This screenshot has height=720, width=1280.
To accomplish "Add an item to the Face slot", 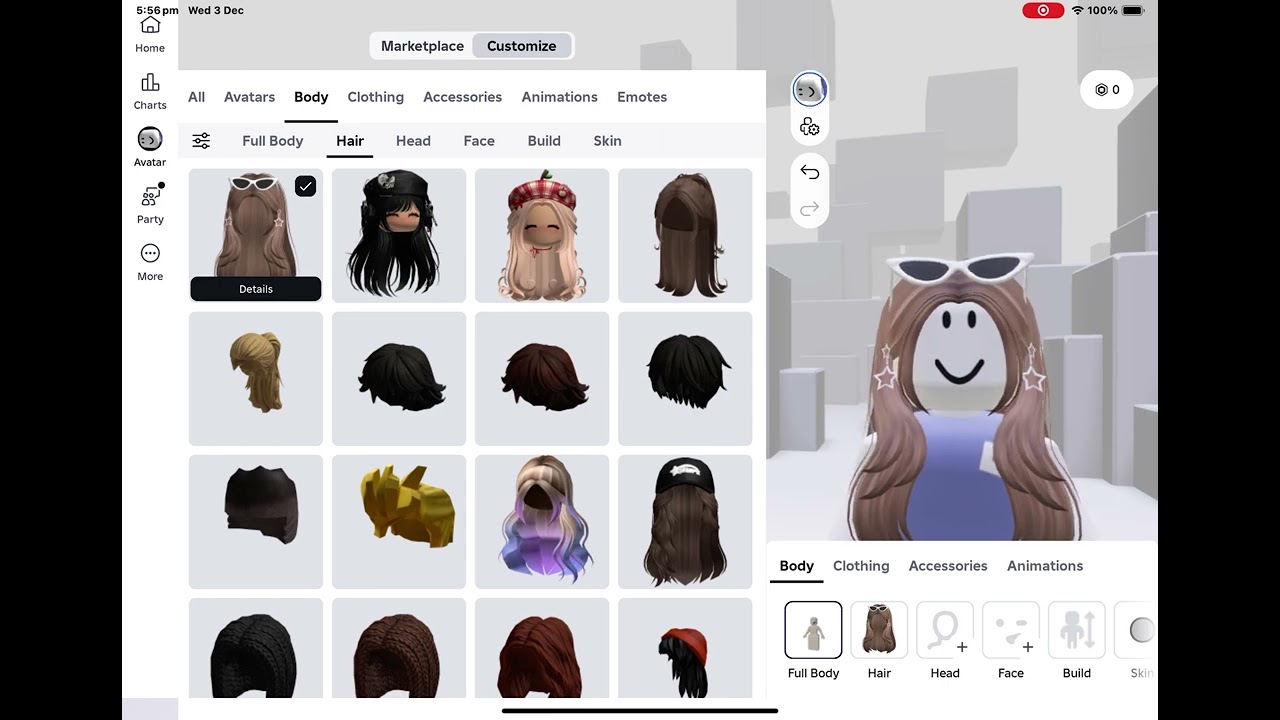I will click(x=1011, y=631).
